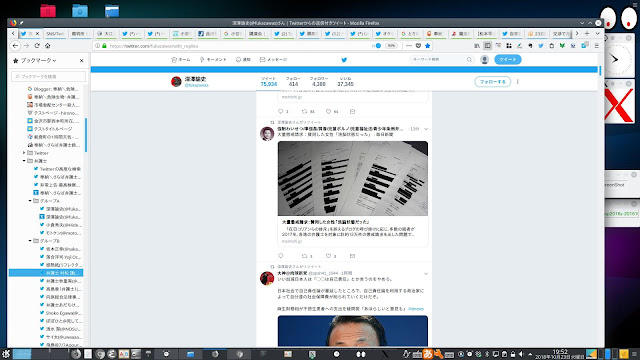The image size is (640, 360).
Task: Open the Twitter ホーム navigation item
Action: coord(181,60)
